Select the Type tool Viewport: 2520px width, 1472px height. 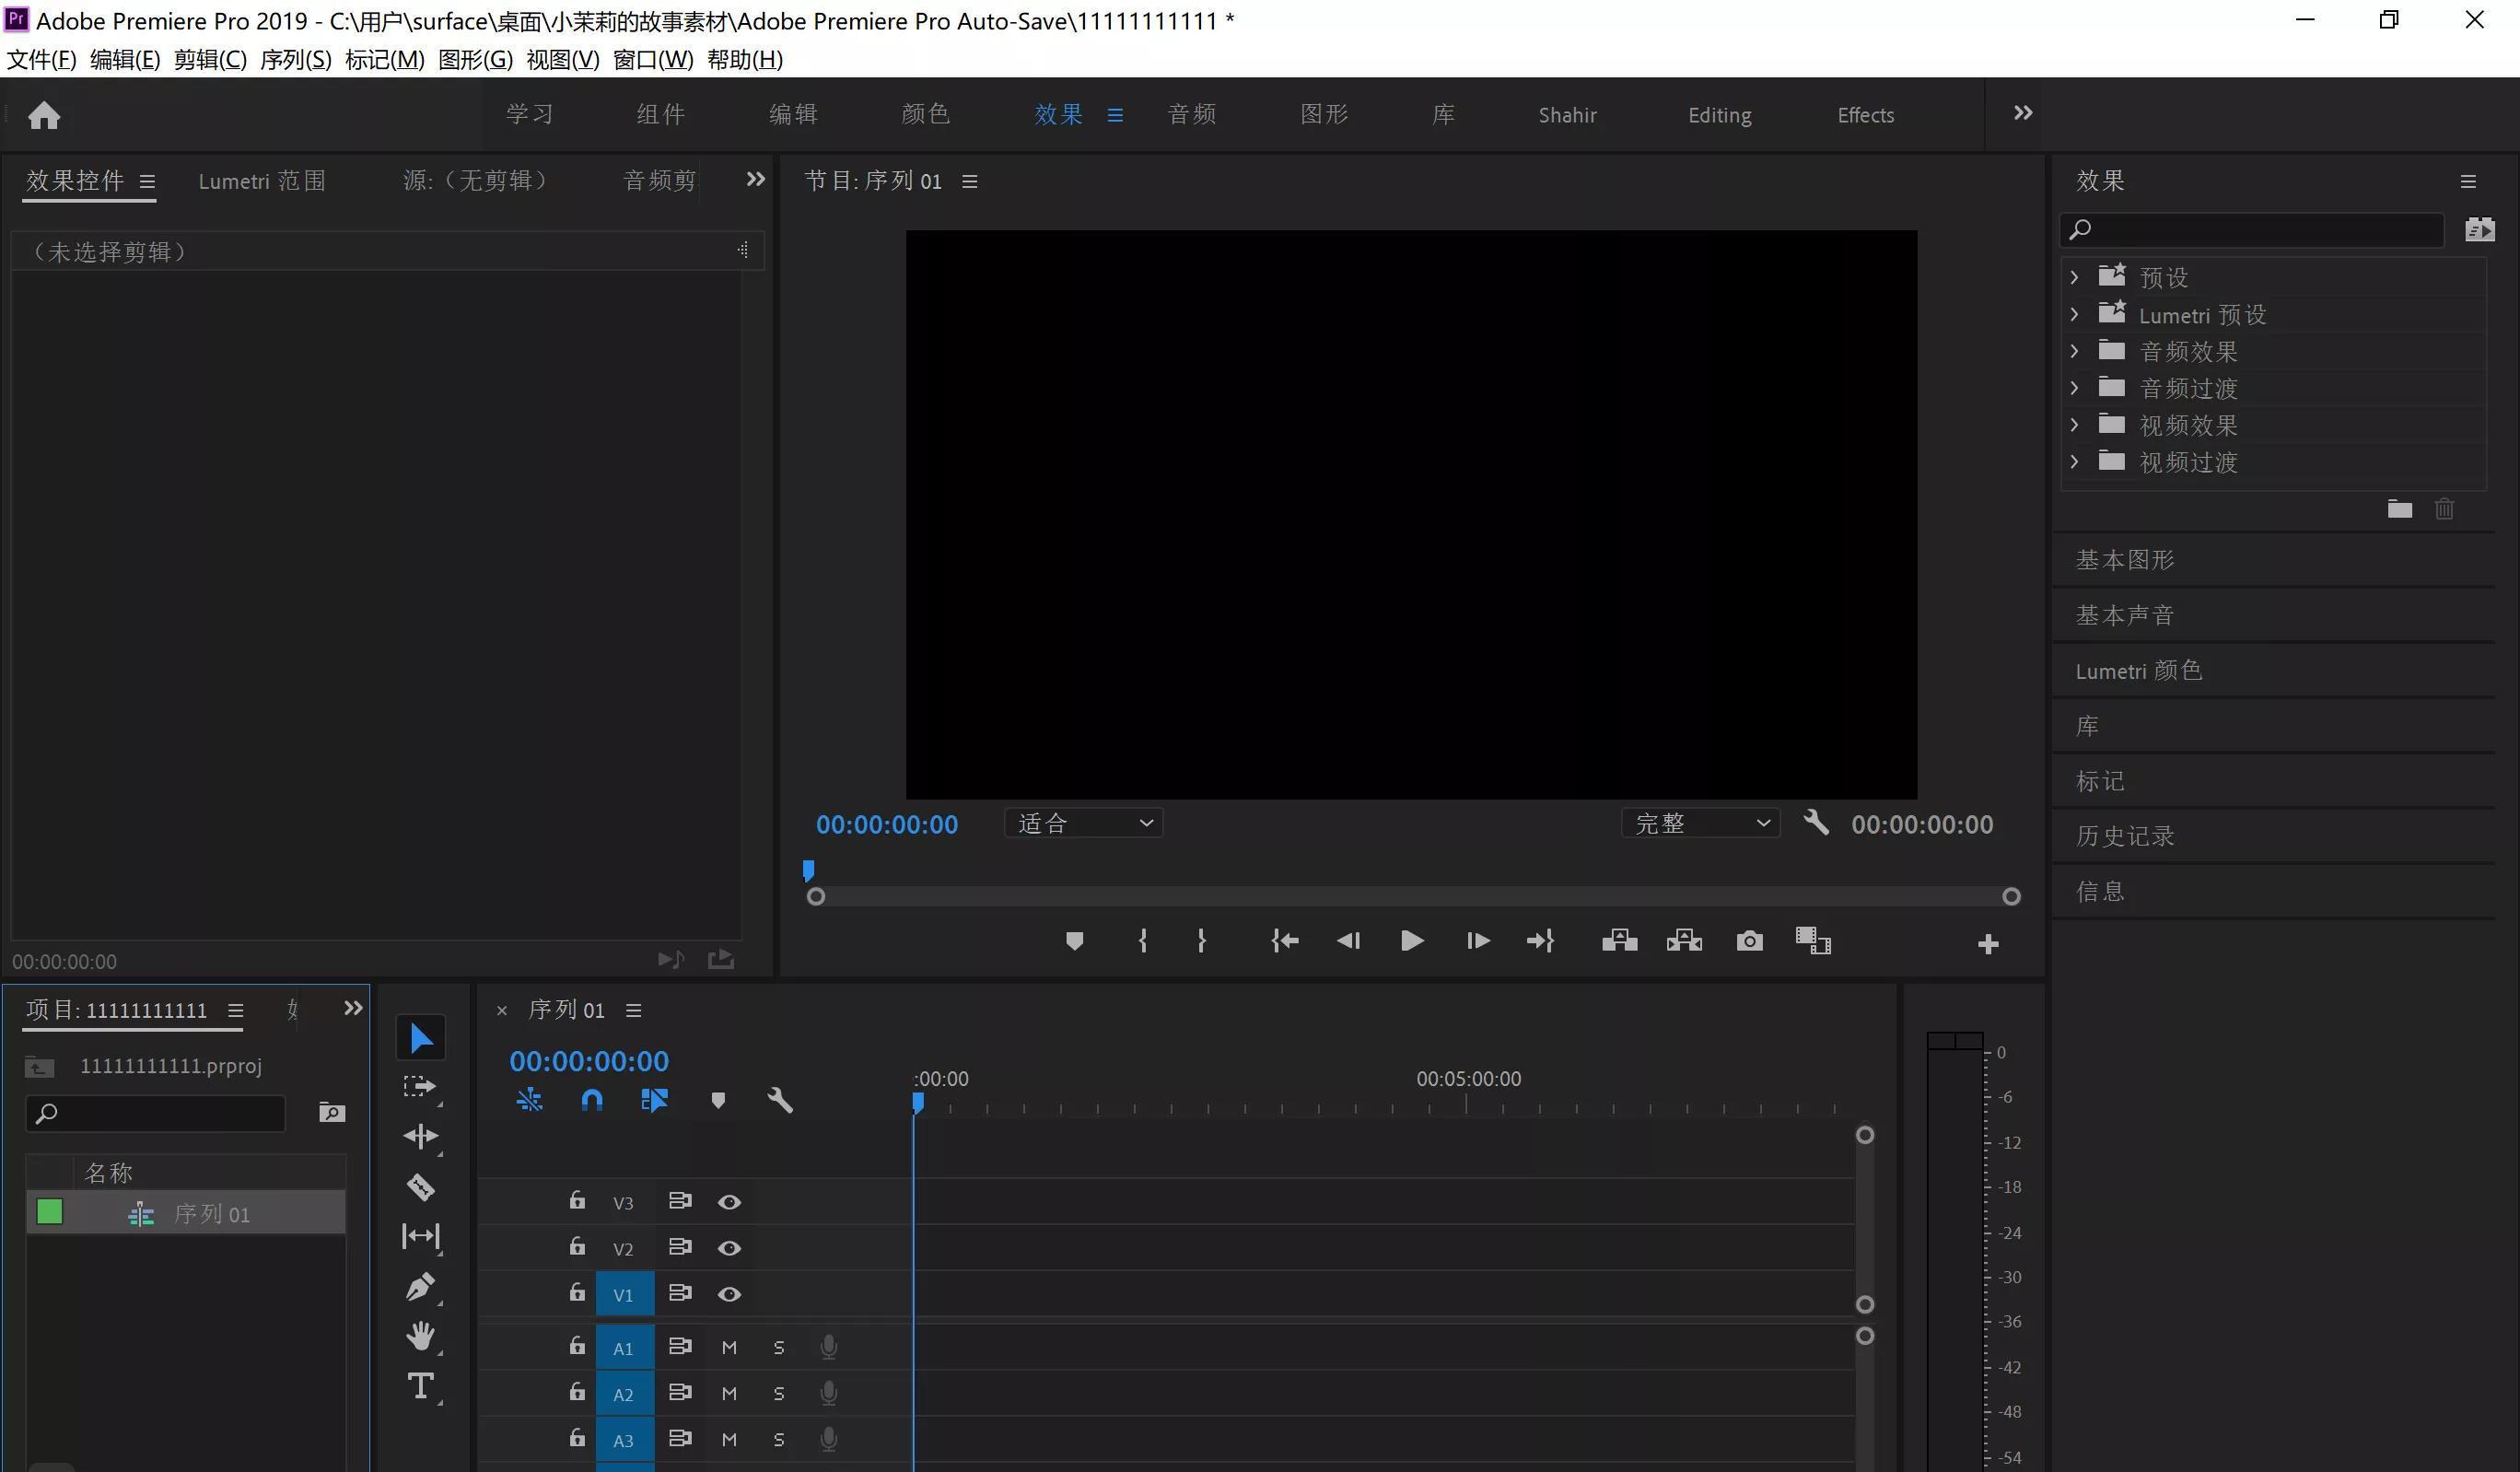420,1386
